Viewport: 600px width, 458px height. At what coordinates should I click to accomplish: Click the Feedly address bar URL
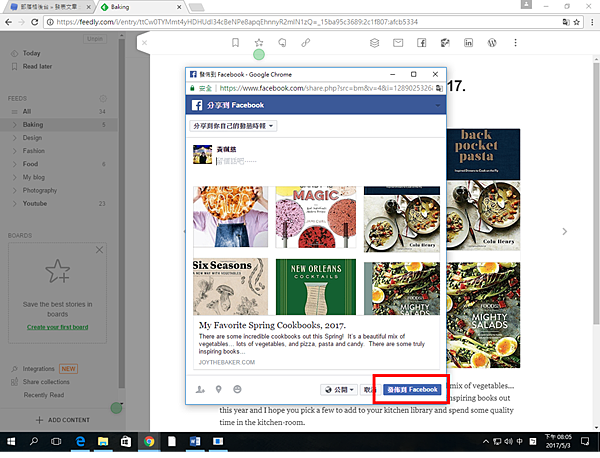(x=237, y=22)
